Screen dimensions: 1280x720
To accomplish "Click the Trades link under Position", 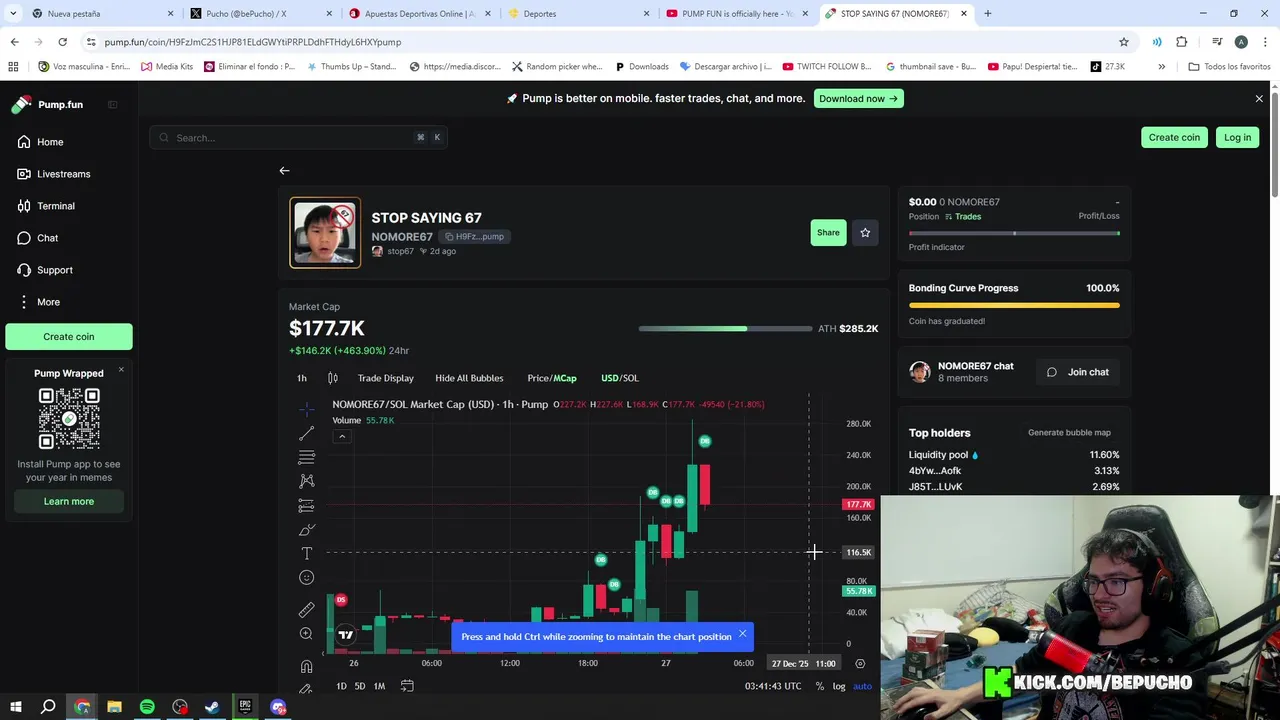I will tap(963, 216).
